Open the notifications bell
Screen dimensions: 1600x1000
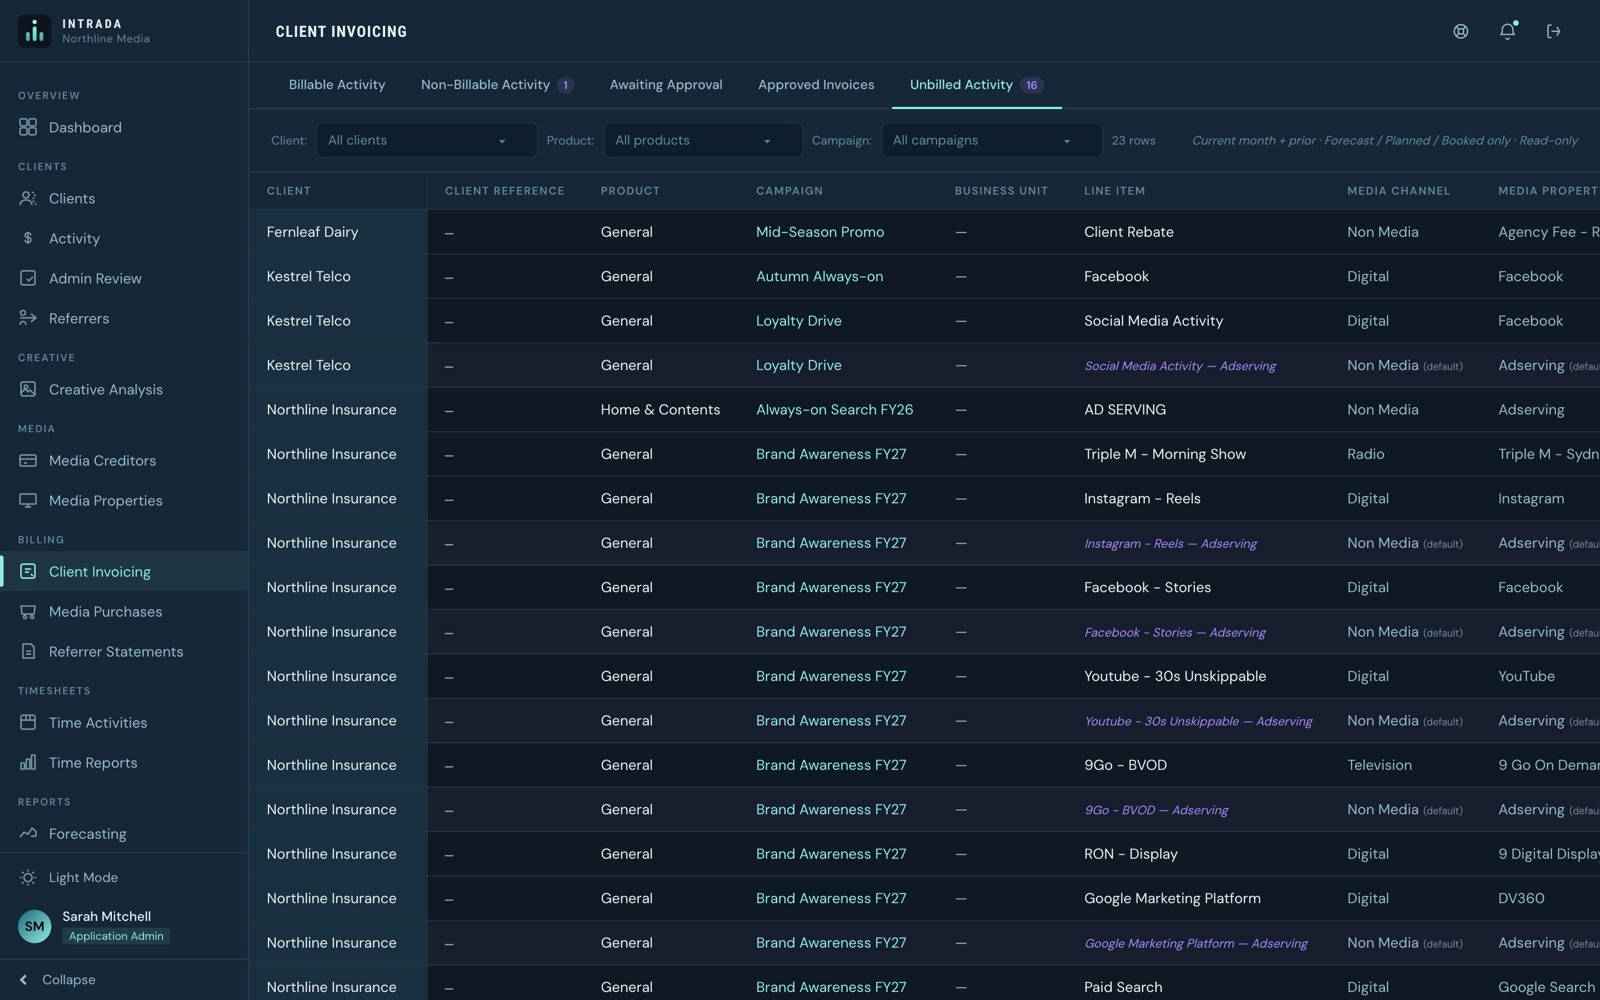tap(1507, 31)
